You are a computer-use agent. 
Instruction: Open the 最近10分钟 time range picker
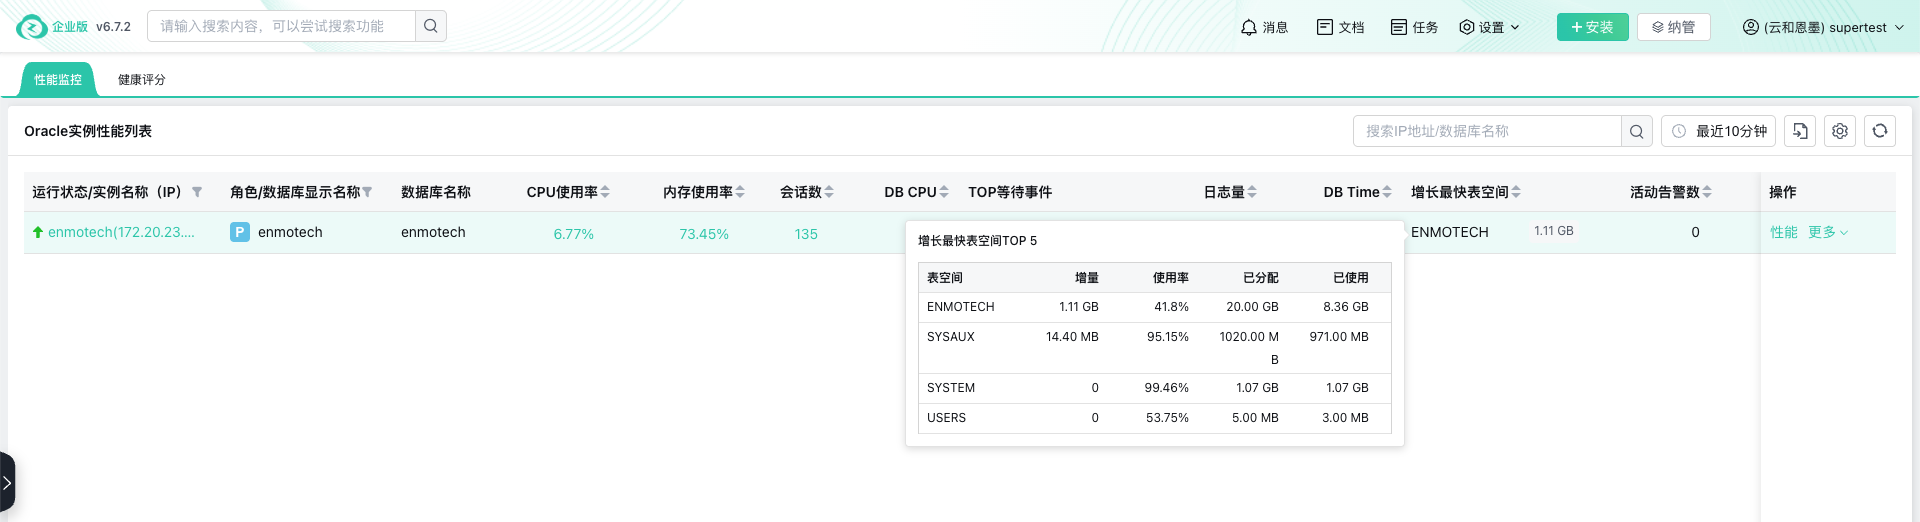1719,131
